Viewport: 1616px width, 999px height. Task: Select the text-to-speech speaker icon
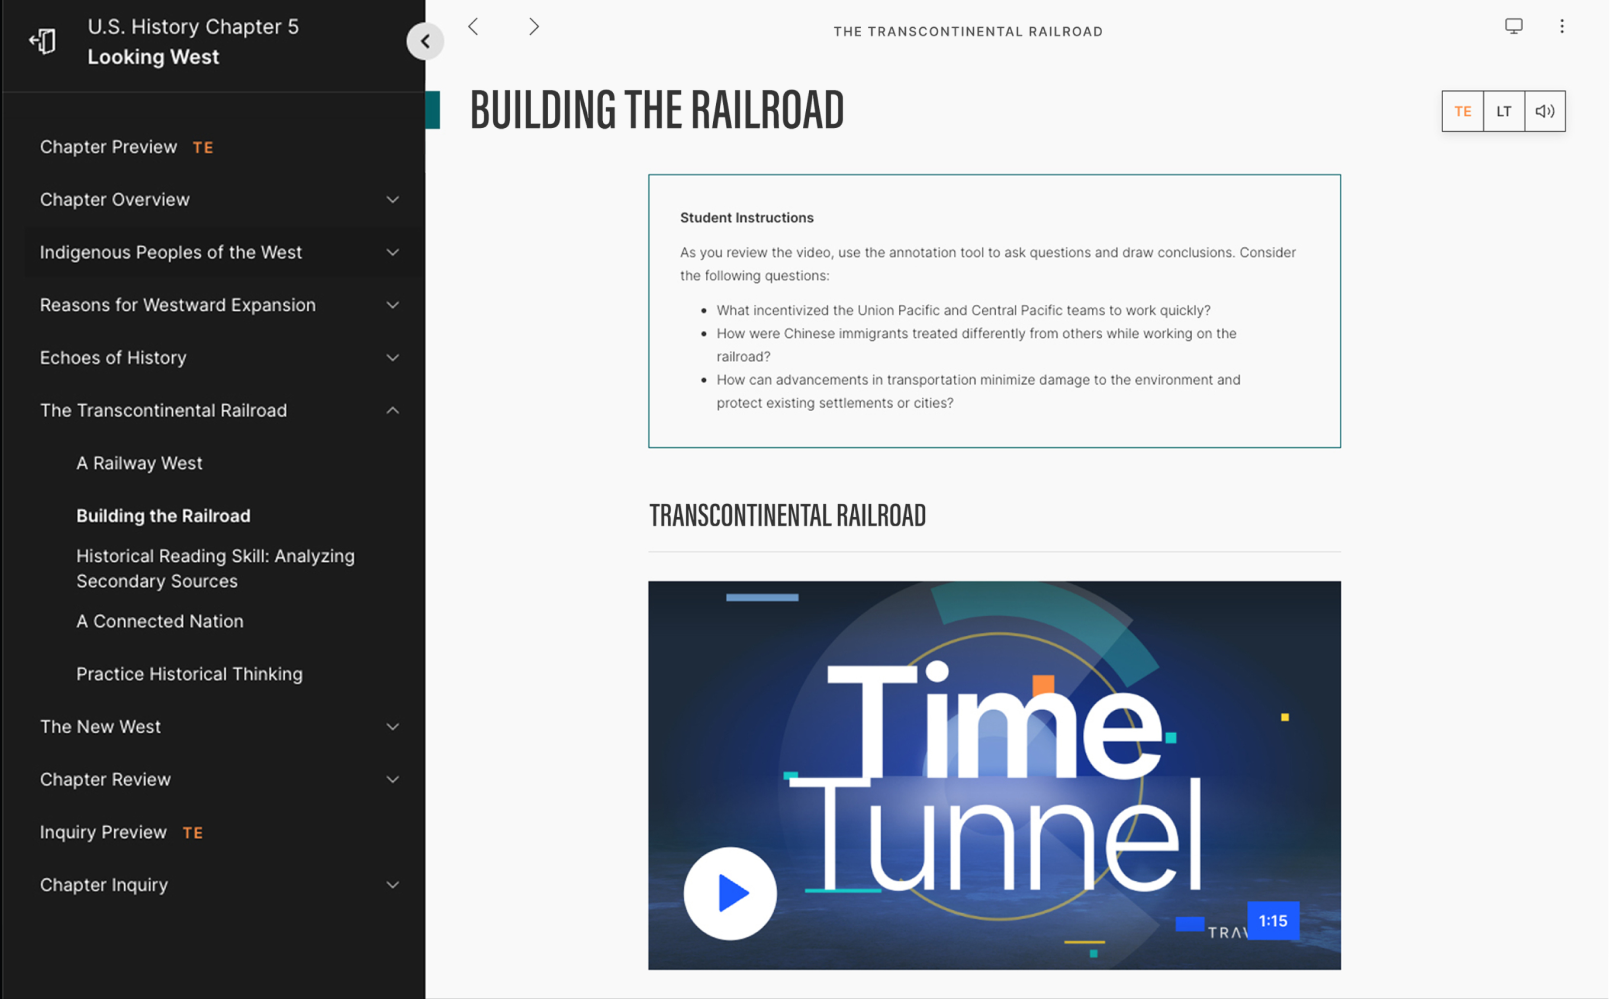pos(1544,111)
